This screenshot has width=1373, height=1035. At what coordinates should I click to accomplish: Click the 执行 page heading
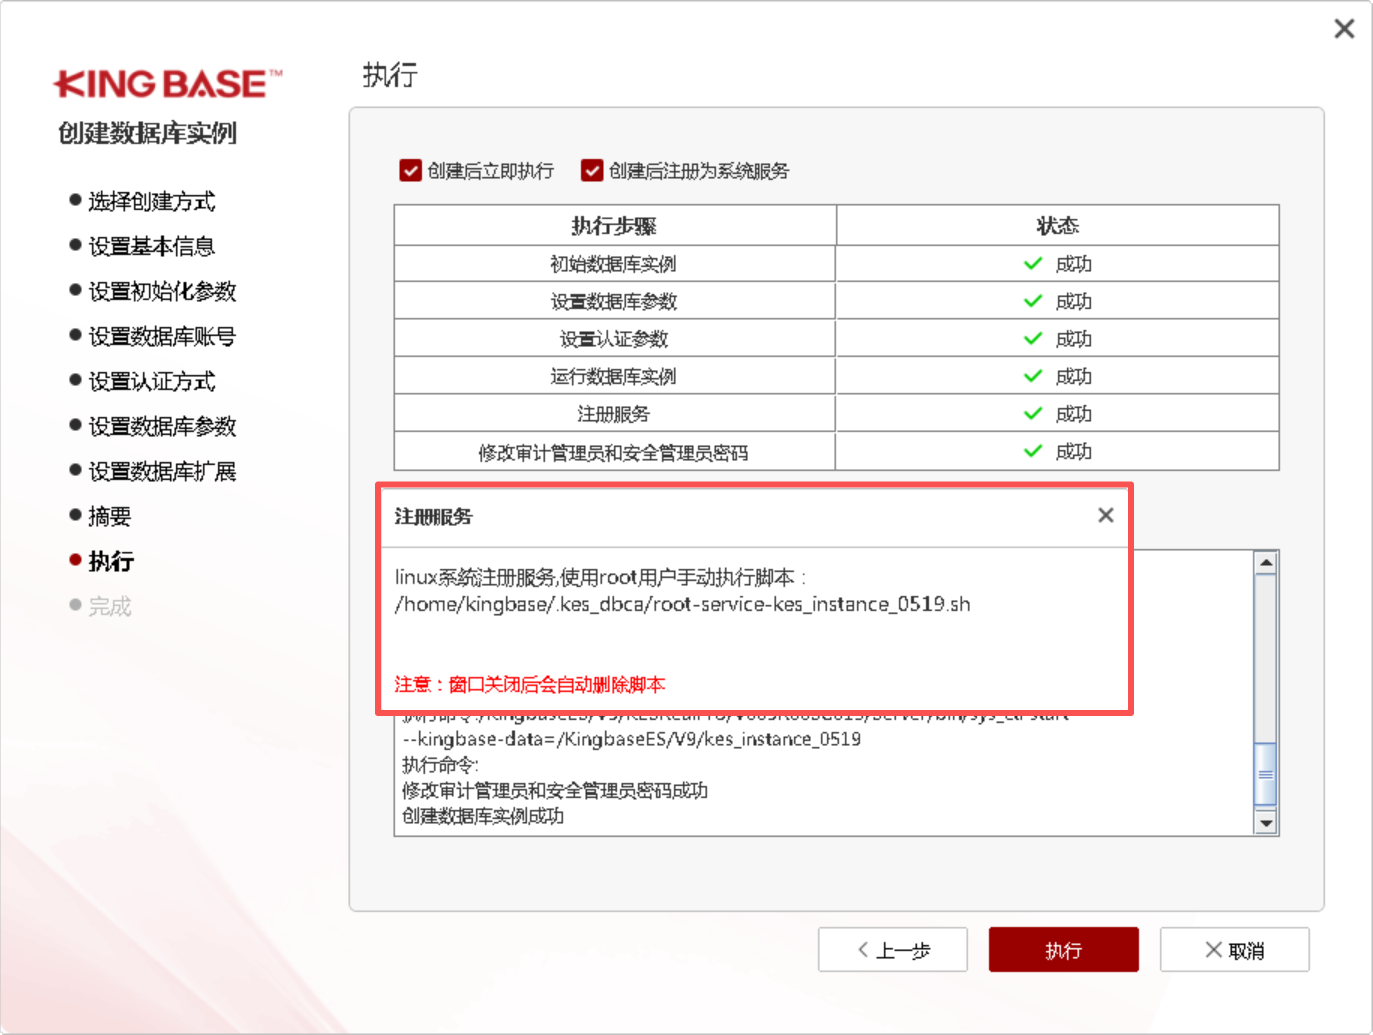390,75
